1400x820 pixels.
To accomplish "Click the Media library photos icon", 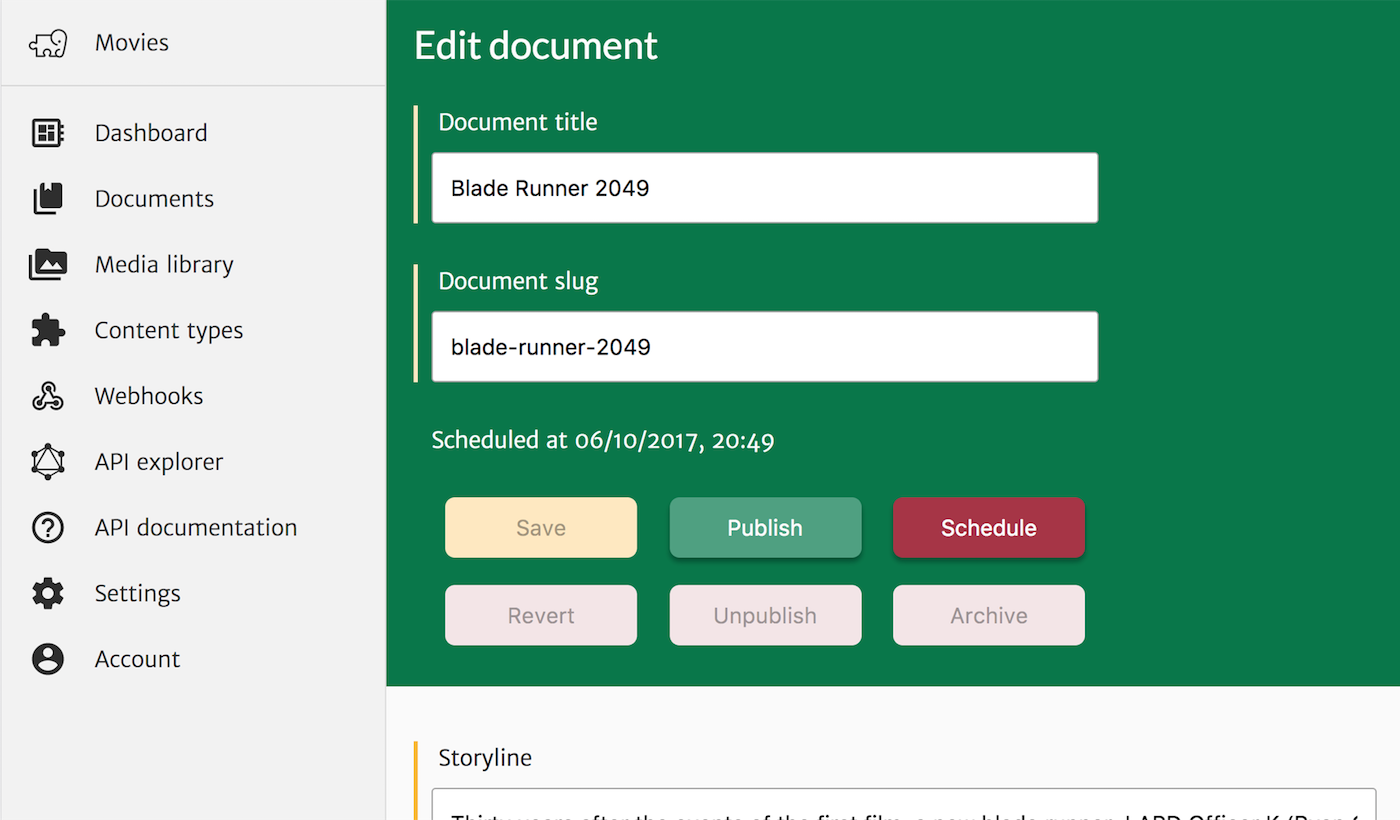I will pyautogui.click(x=48, y=265).
